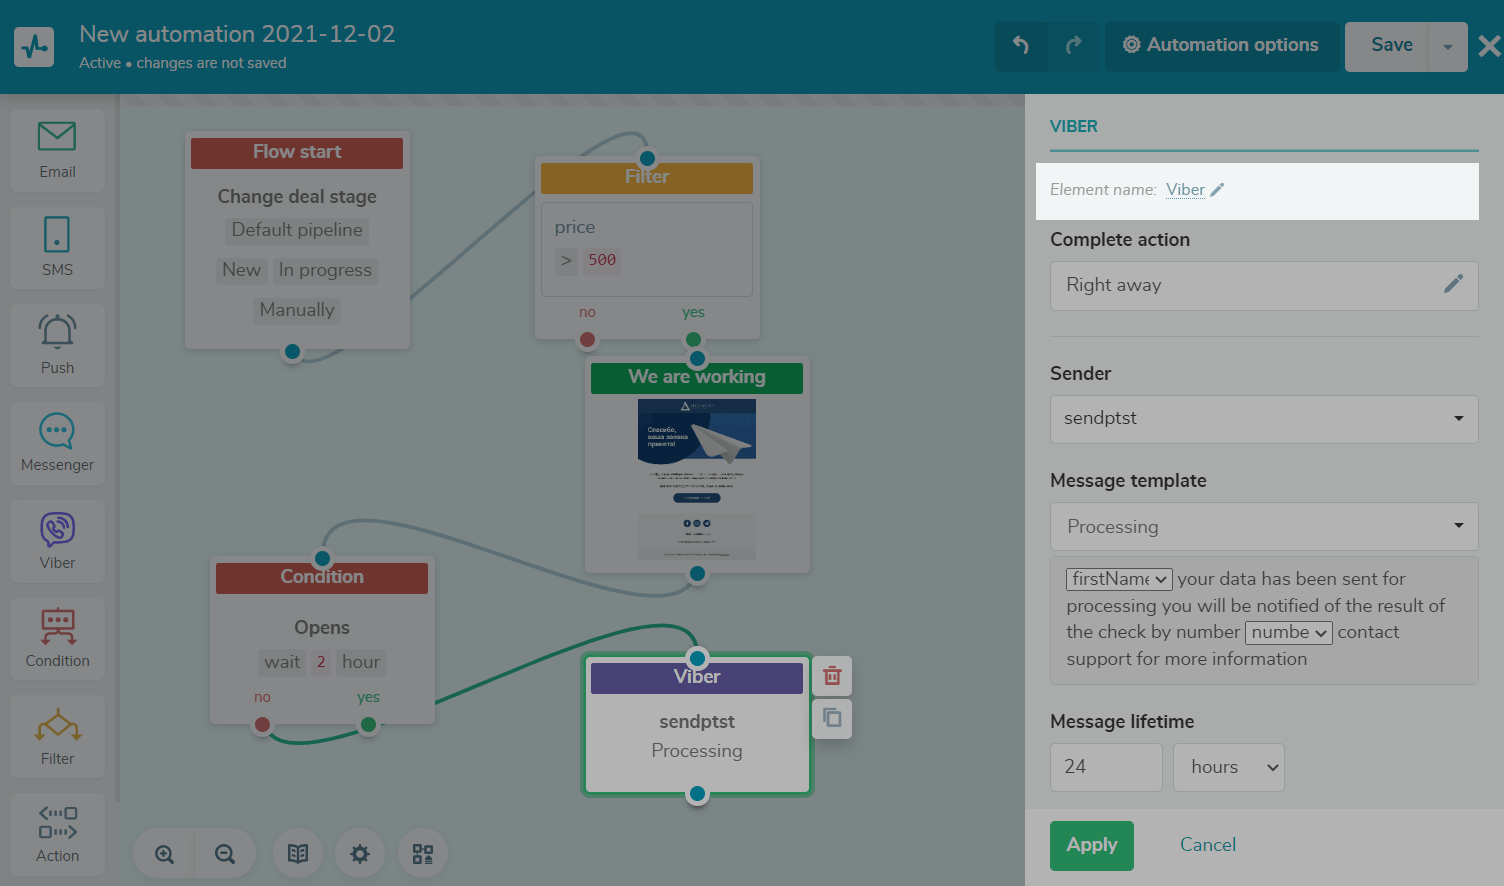Click the 'price' filter field label
This screenshot has height=886, width=1504.
pos(575,227)
